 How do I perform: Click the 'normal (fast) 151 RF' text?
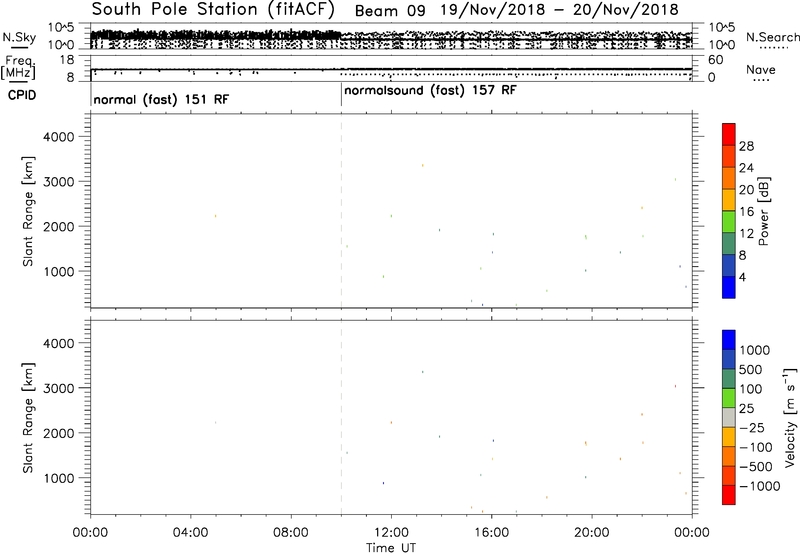click(161, 99)
